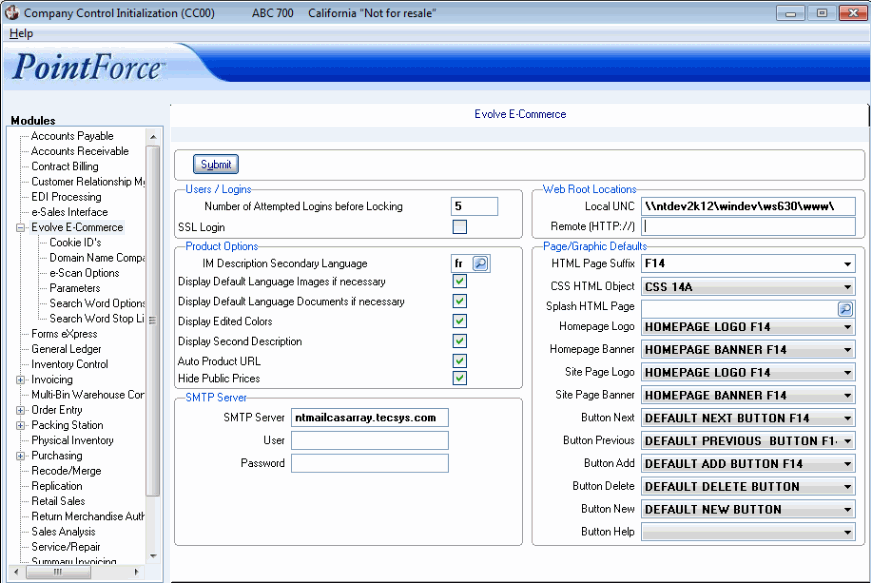Expand the Packing Station tree node
Screen dimensions: 871x583
click(21, 425)
